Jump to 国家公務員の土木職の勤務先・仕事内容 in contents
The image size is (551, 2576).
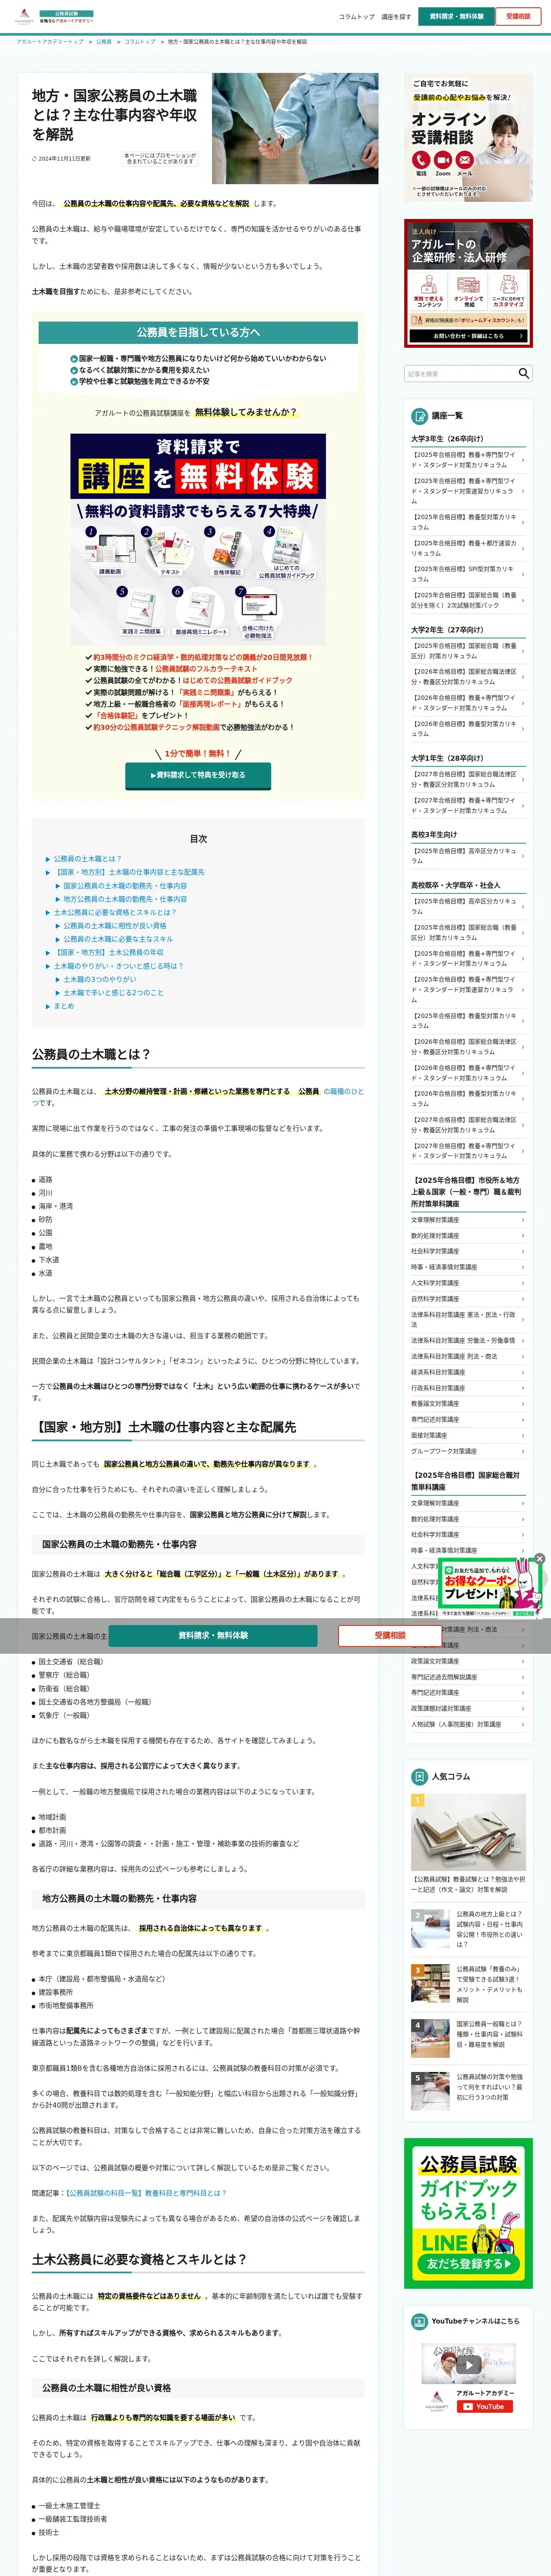(125, 886)
